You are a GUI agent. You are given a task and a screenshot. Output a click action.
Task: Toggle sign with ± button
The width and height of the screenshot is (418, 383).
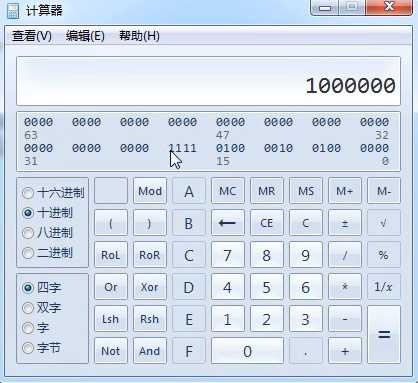click(345, 223)
